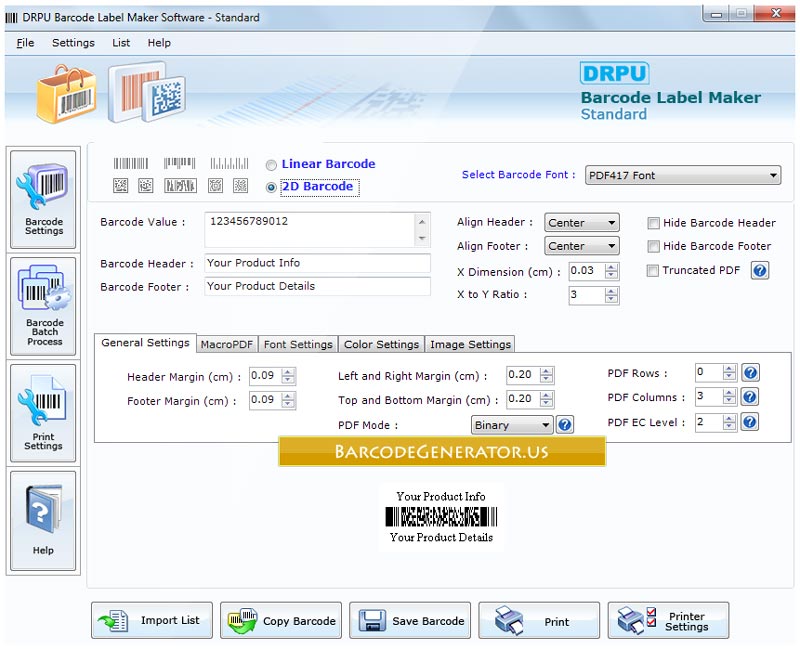Click the shopping bag barcode logo
Viewport: 800px width, 649px height.
[x=66, y=94]
